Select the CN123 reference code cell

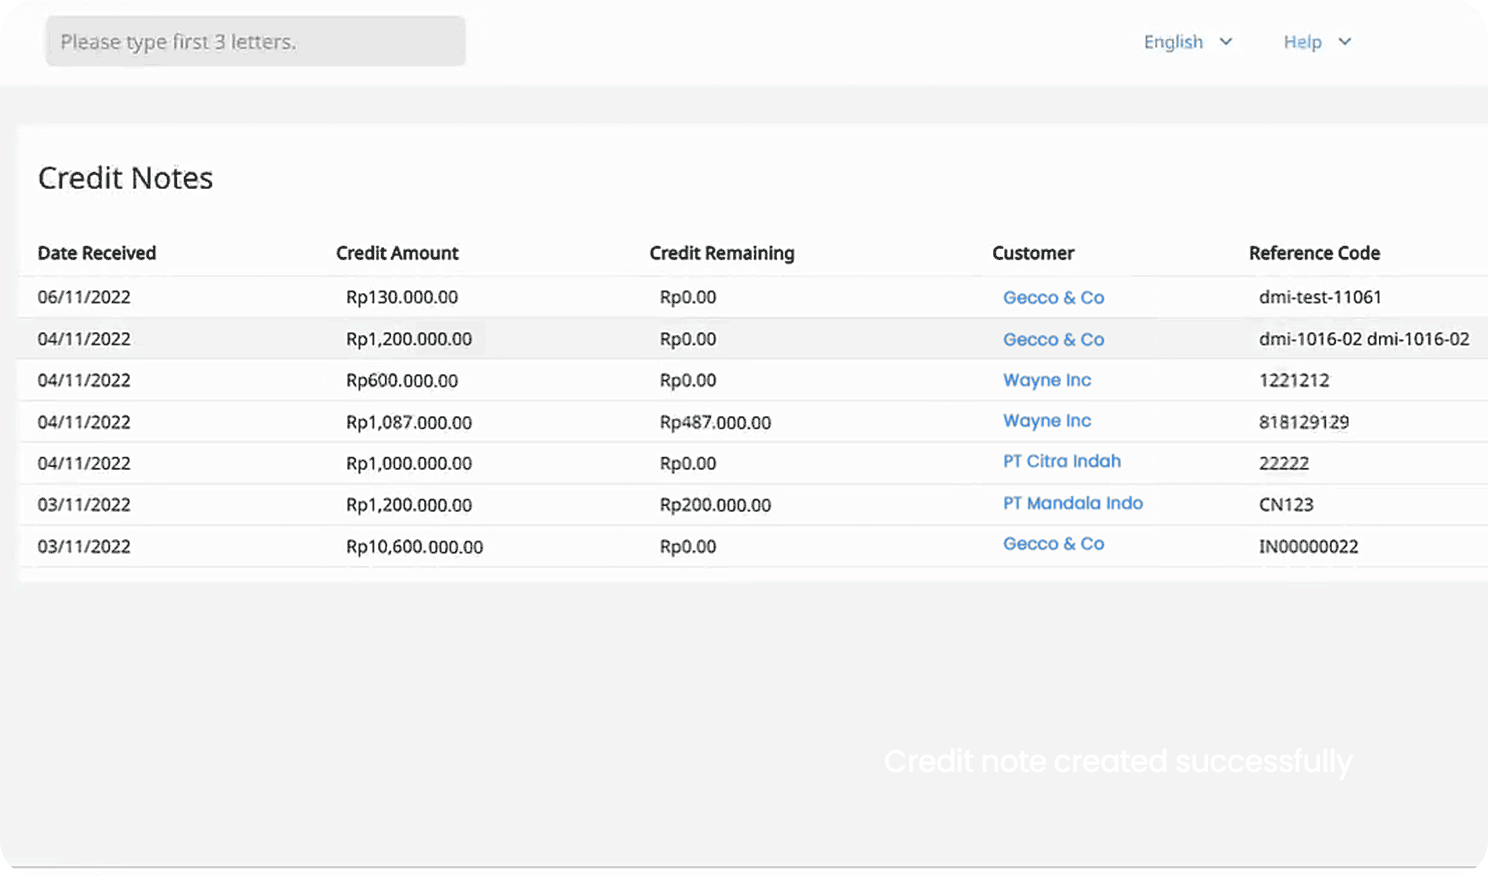pos(1286,505)
